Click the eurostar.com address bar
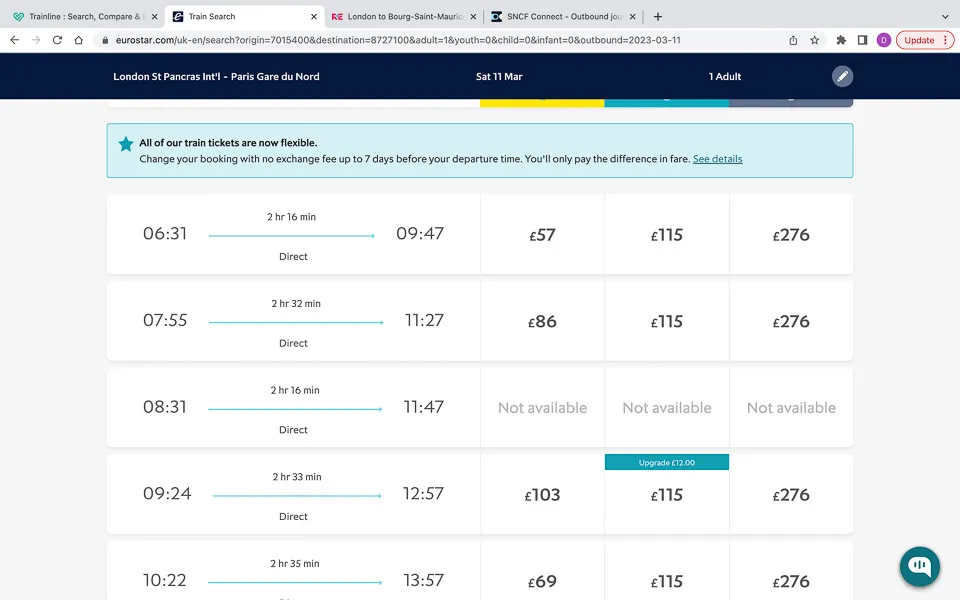The height and width of the screenshot is (600, 960). pyautogui.click(x=398, y=40)
